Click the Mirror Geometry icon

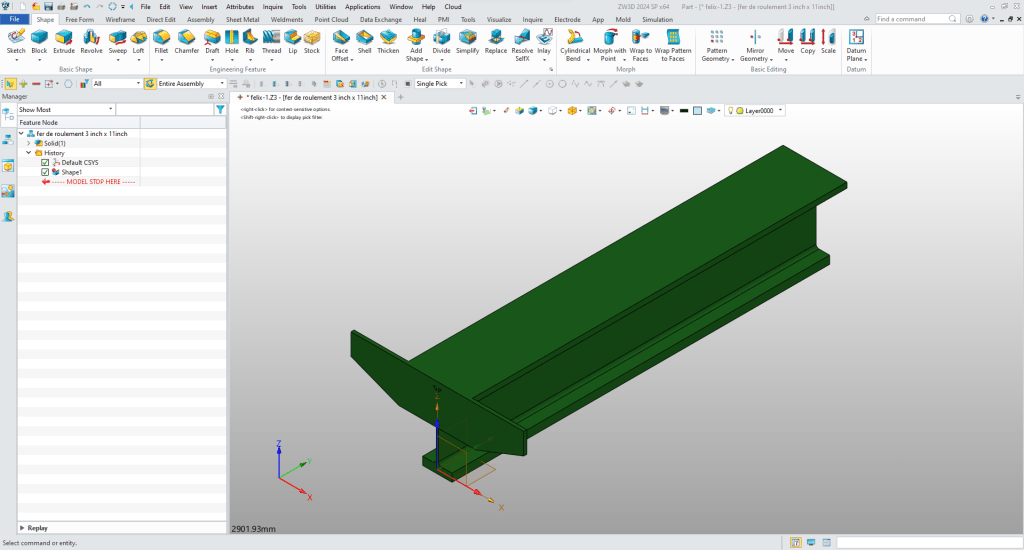[755, 38]
